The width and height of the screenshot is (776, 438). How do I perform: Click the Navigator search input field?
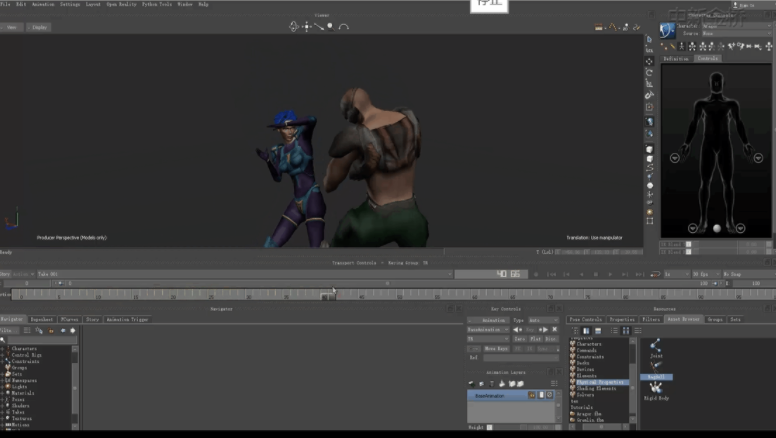point(42,340)
